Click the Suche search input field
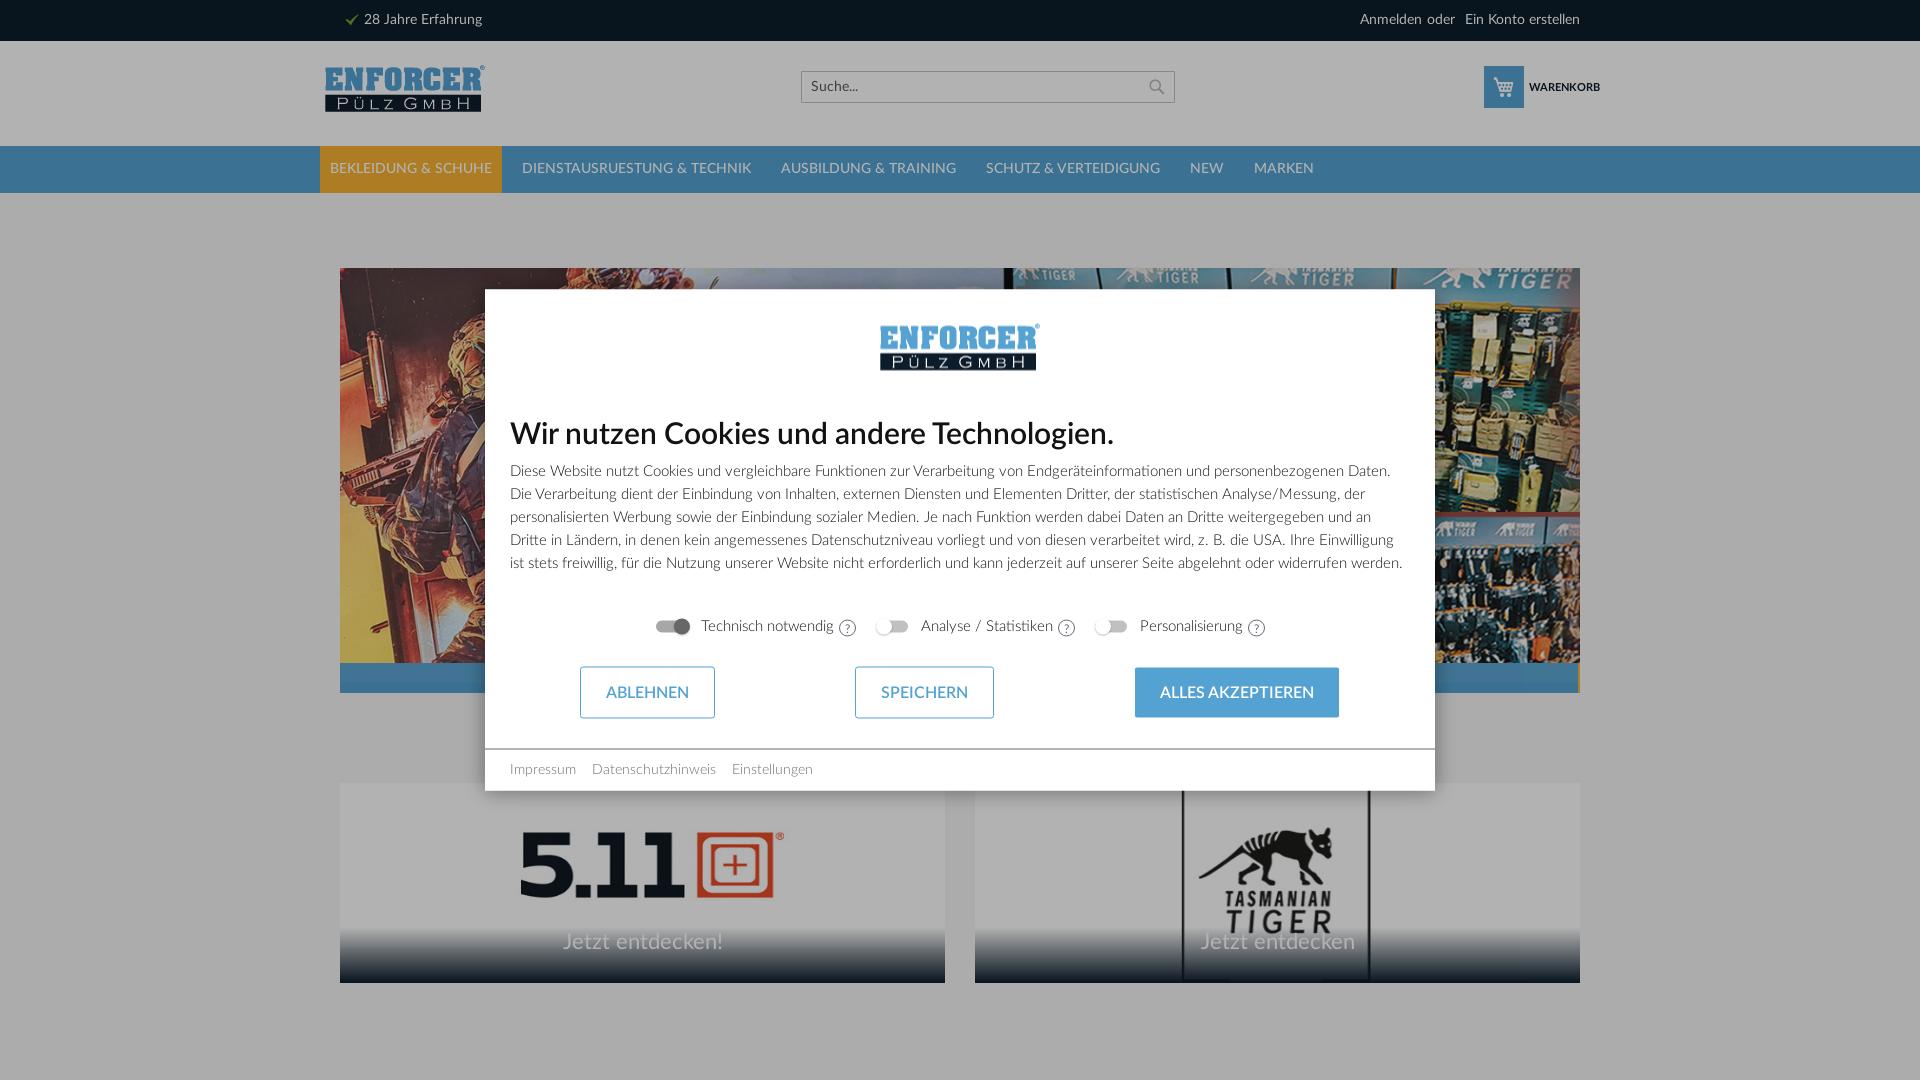This screenshot has height=1080, width=1920. [x=960, y=87]
